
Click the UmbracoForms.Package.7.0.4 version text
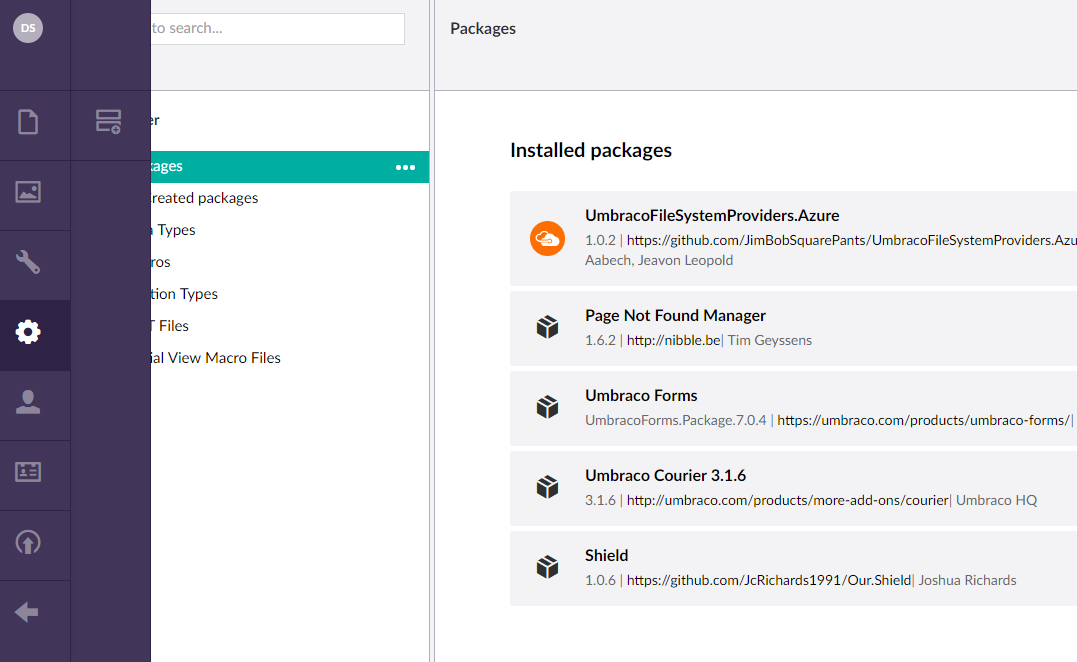(675, 420)
